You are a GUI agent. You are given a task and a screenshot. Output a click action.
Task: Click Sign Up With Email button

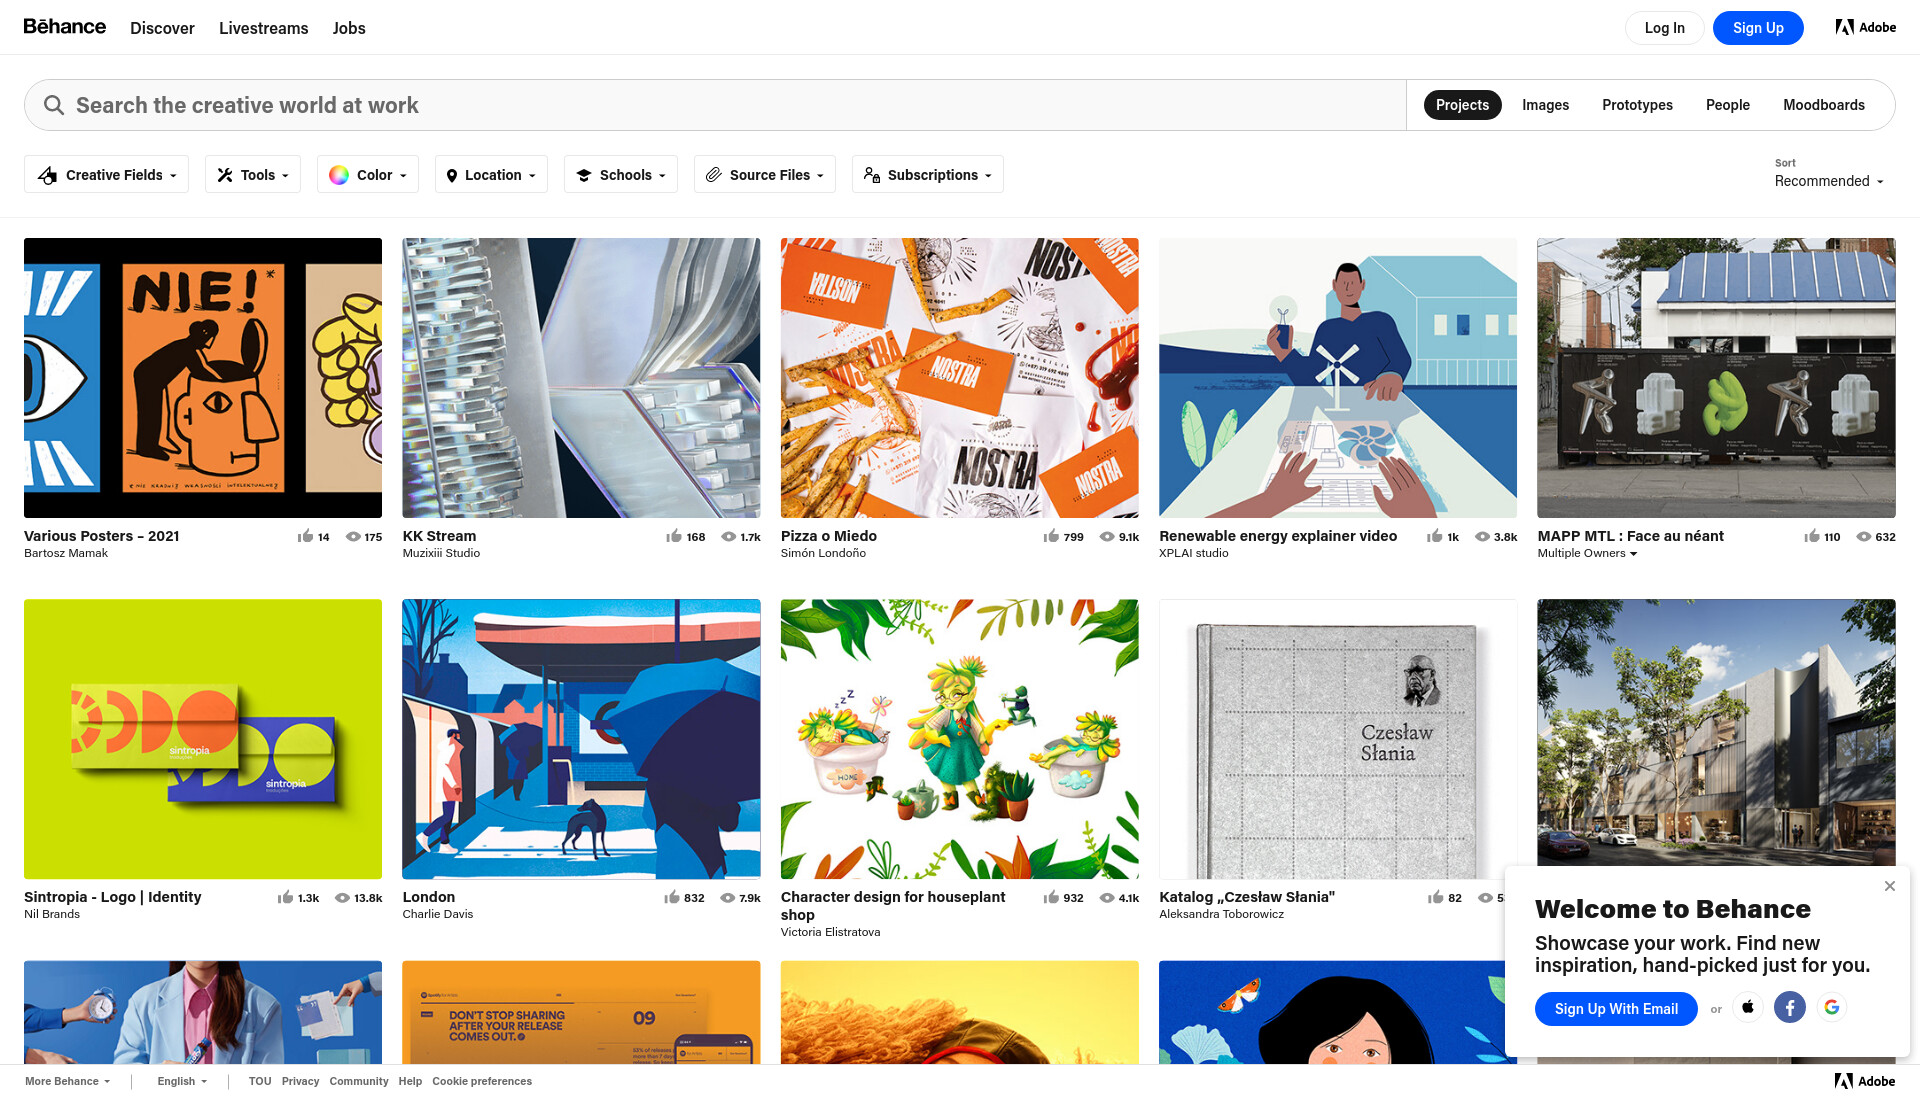tap(1616, 1009)
